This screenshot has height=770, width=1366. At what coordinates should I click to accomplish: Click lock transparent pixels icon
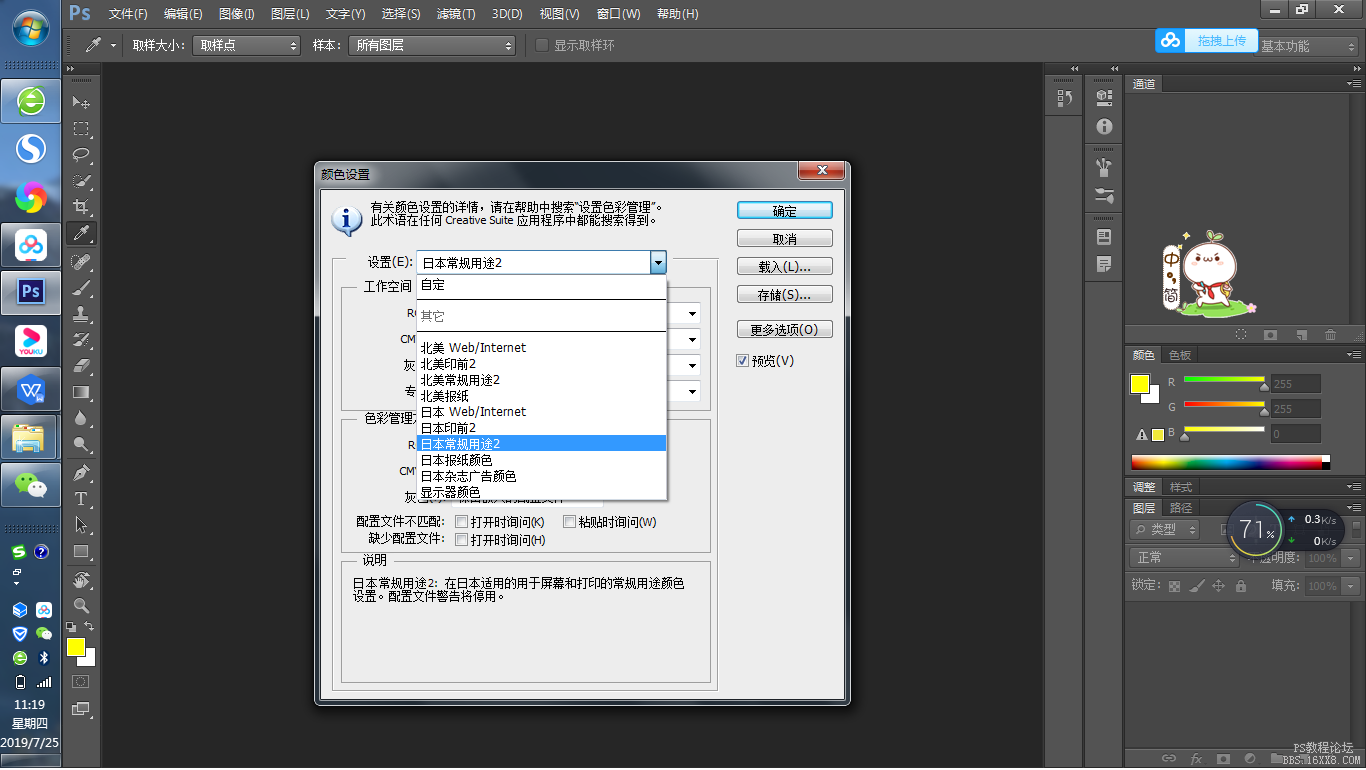(x=1174, y=586)
